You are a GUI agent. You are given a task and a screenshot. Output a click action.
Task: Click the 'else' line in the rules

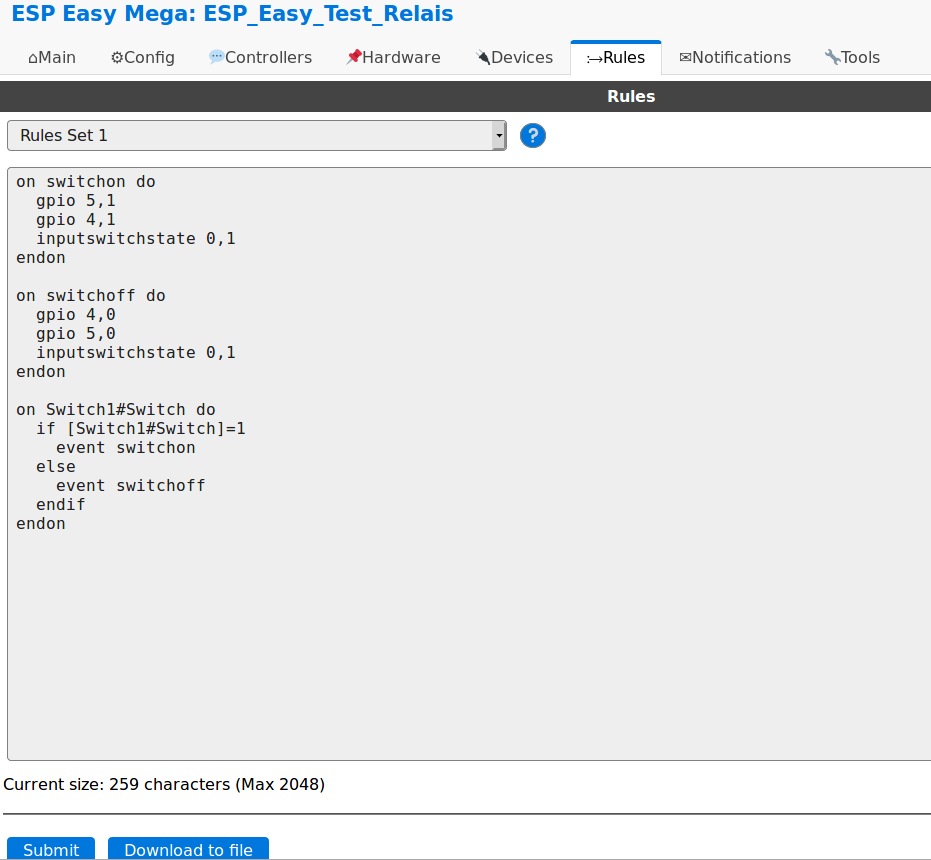[56, 467]
